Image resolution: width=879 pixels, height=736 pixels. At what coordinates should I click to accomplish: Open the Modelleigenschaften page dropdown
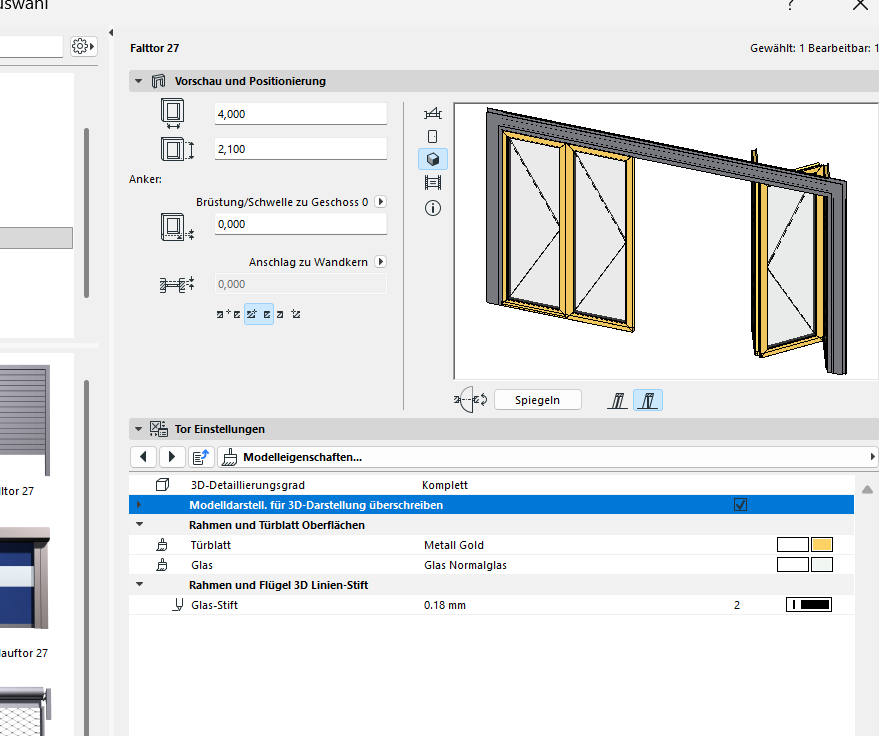click(x=547, y=457)
